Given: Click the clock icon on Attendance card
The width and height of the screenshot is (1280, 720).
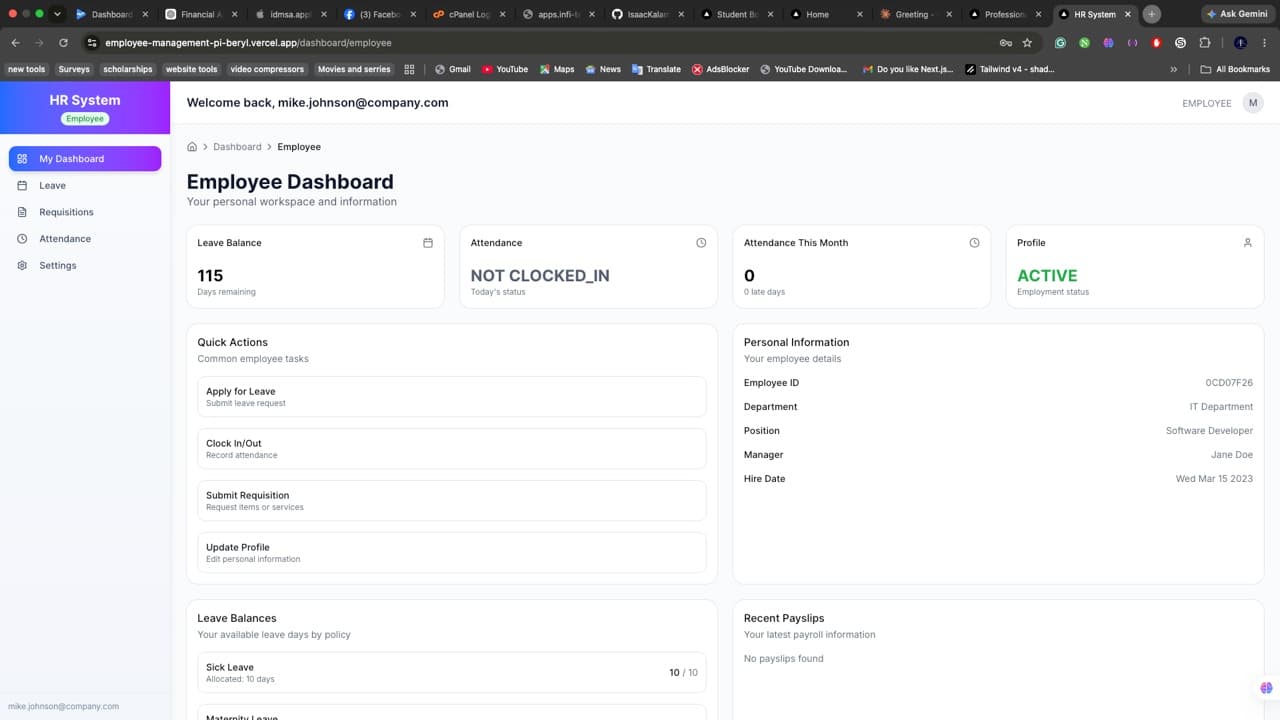Looking at the screenshot, I should pyautogui.click(x=701, y=243).
